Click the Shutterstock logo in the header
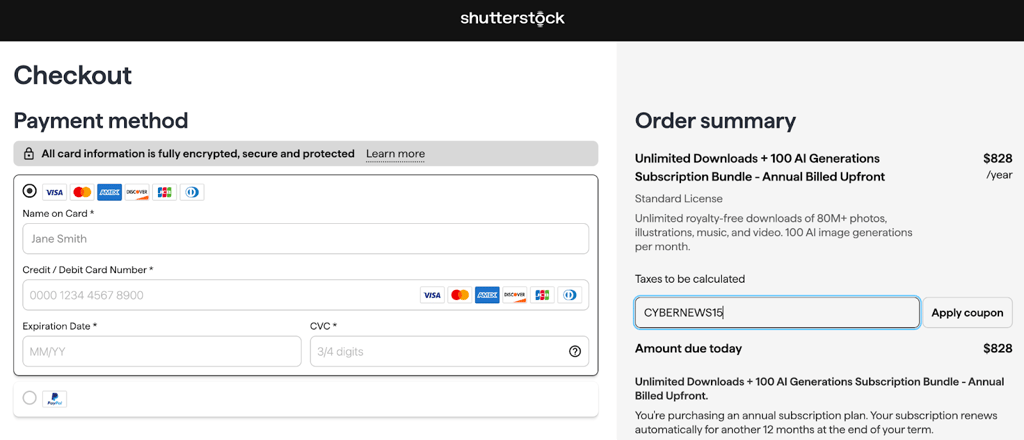The width and height of the screenshot is (1024, 440). click(x=512, y=18)
